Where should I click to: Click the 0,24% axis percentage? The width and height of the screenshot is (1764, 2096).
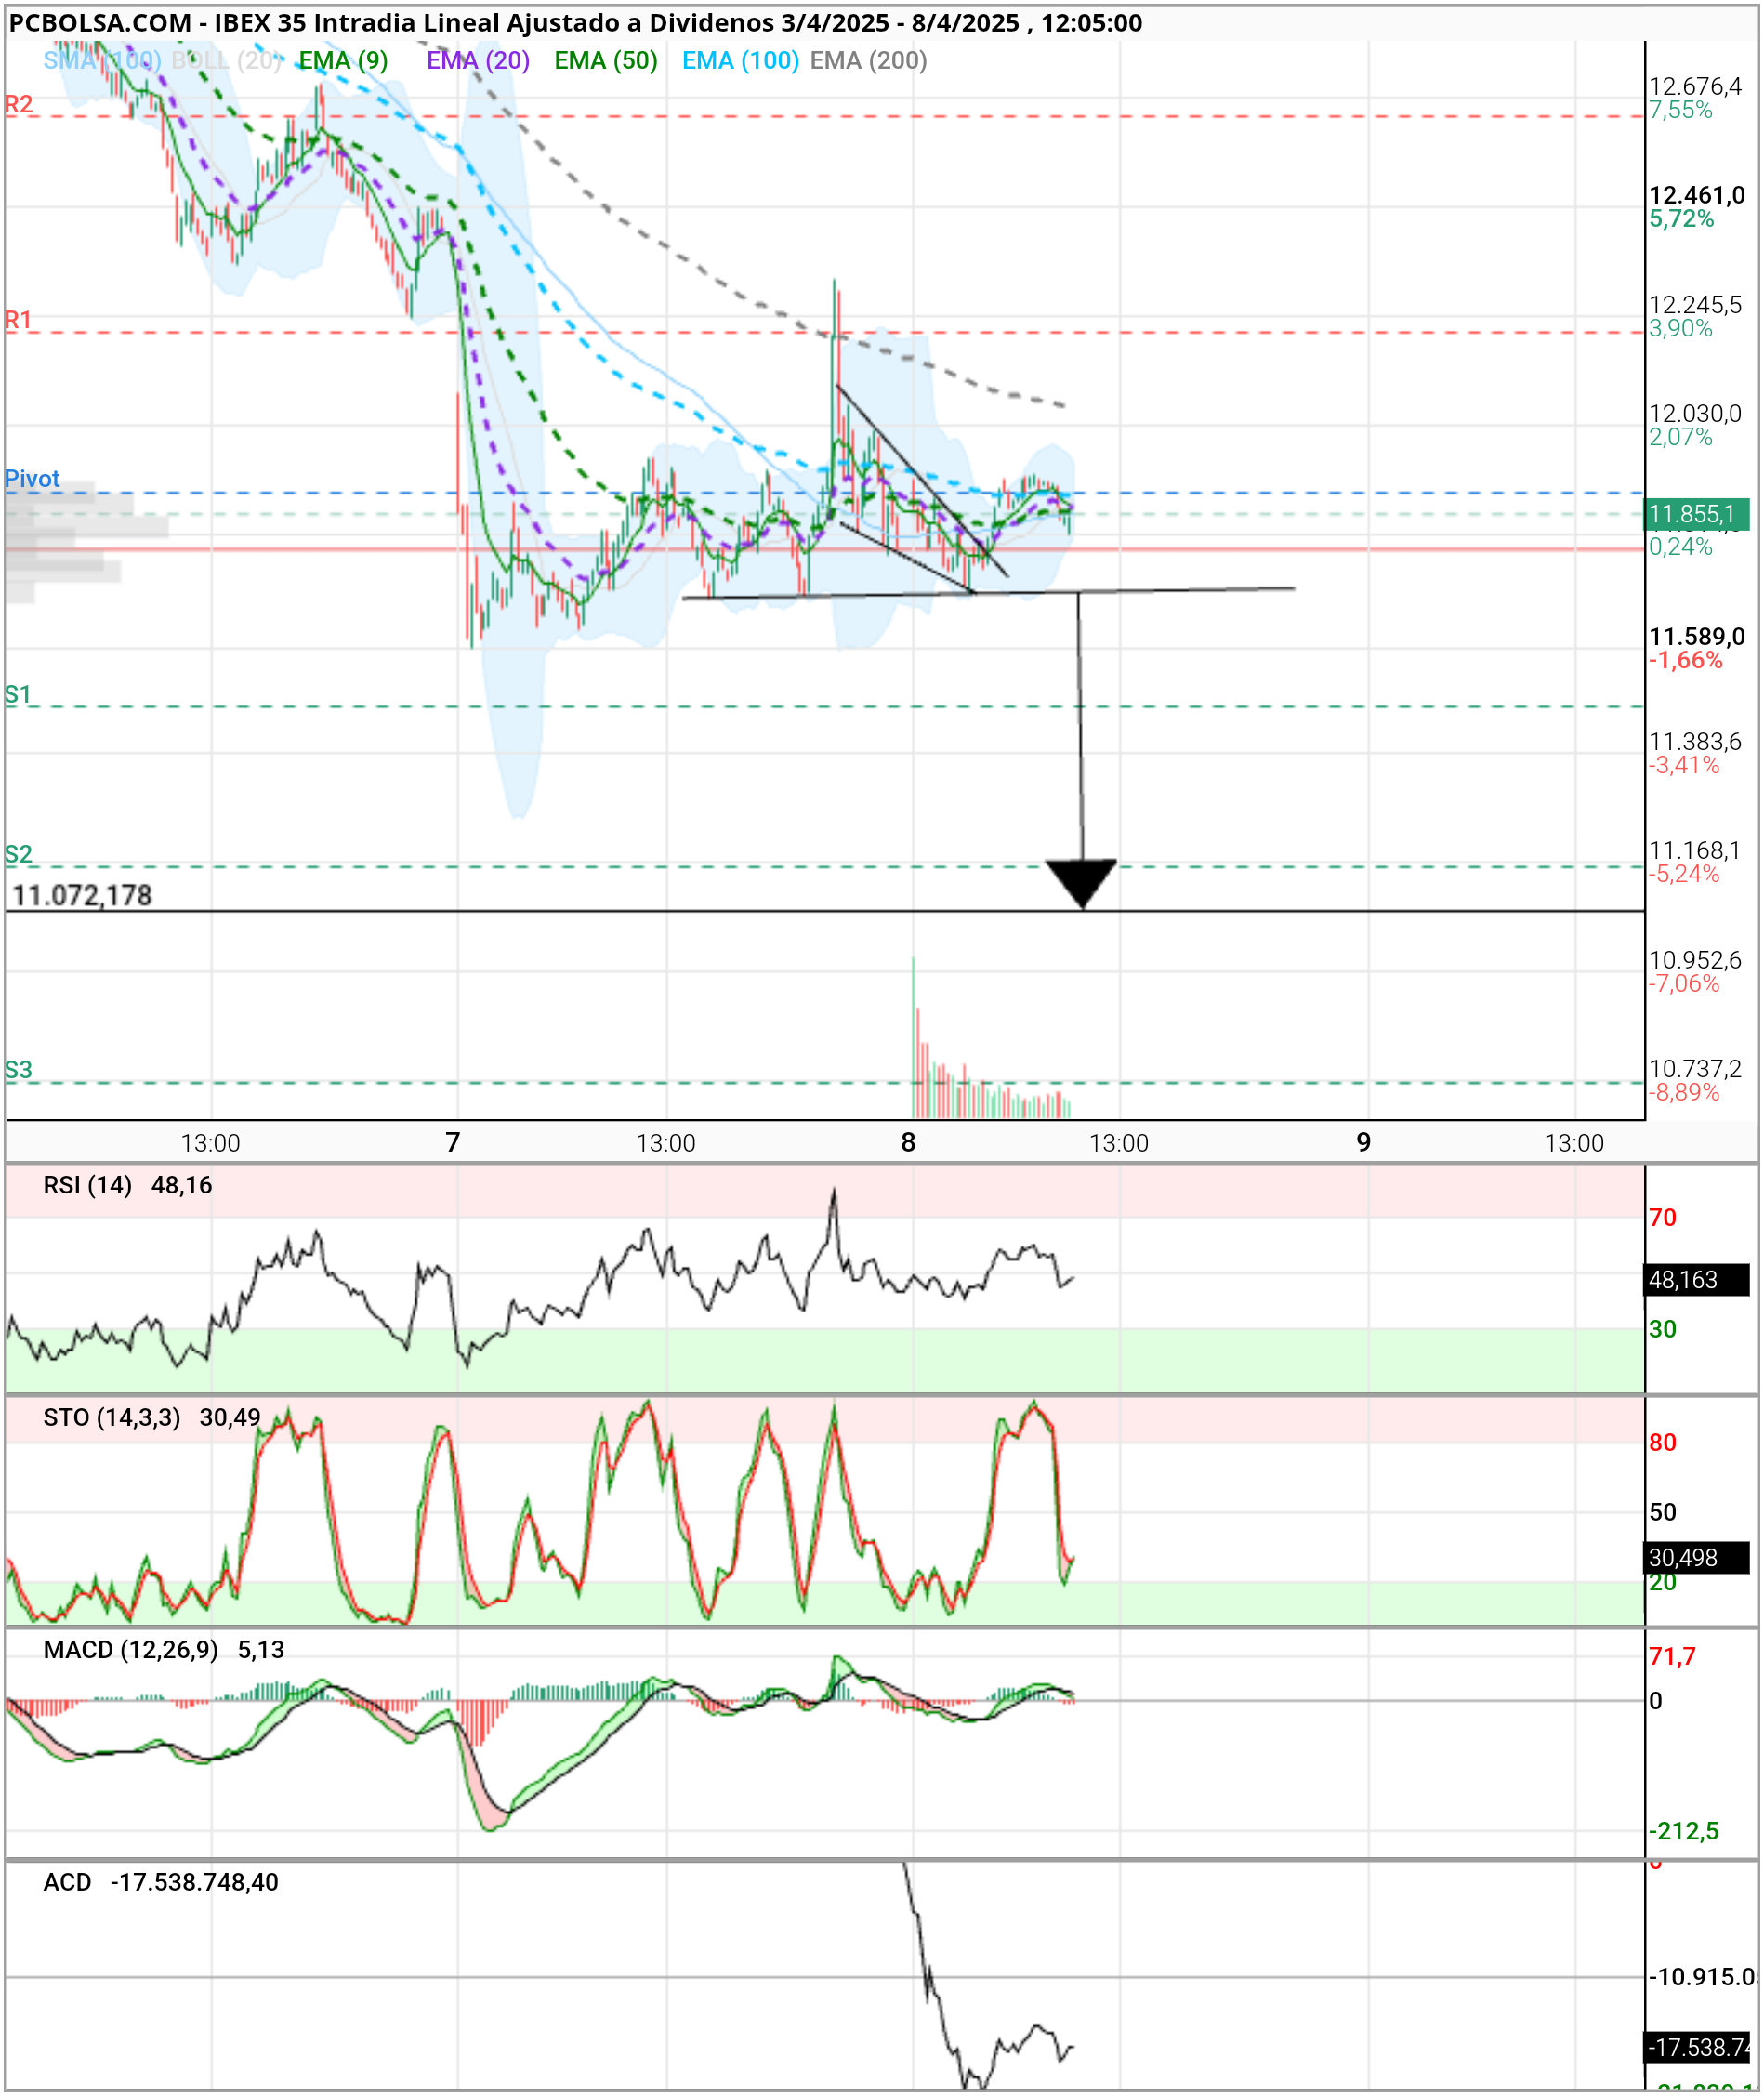(1681, 546)
